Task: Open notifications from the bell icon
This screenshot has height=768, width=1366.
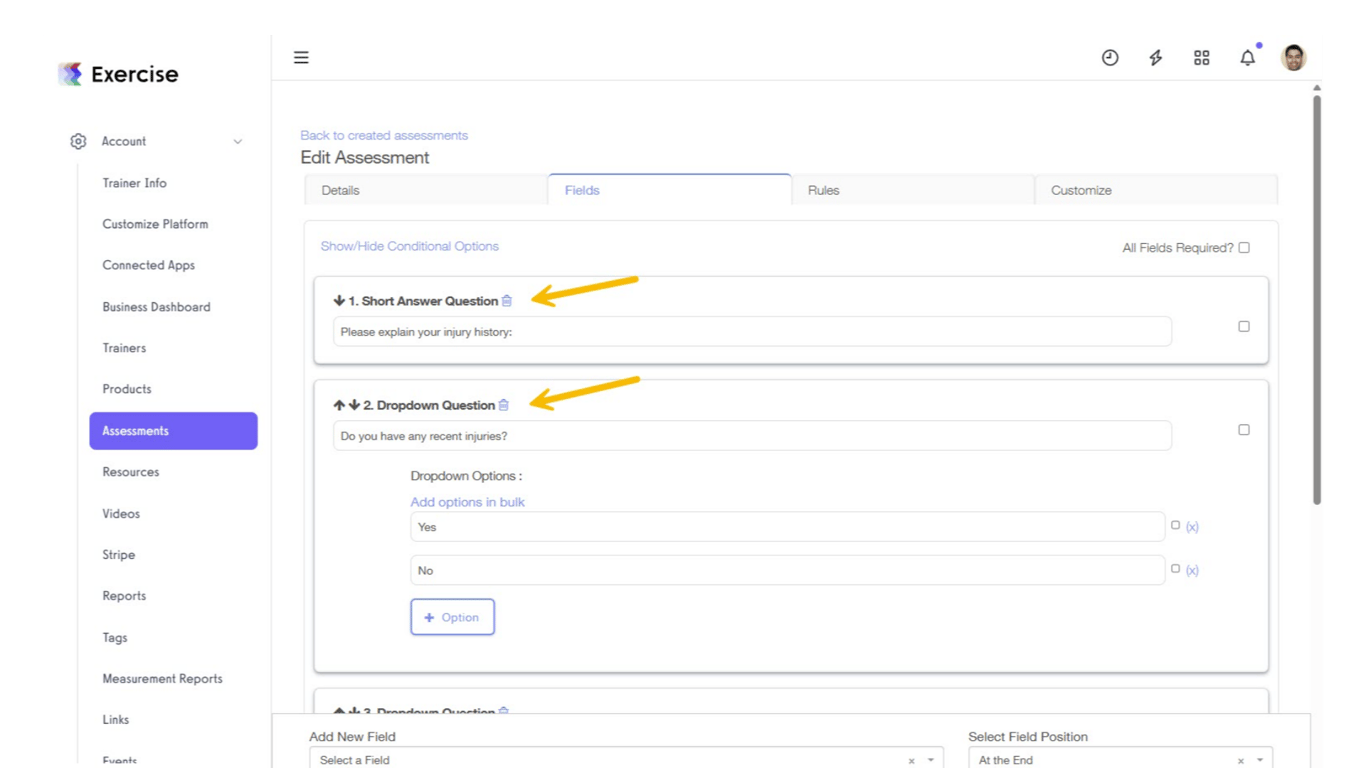Action: [x=1247, y=57]
